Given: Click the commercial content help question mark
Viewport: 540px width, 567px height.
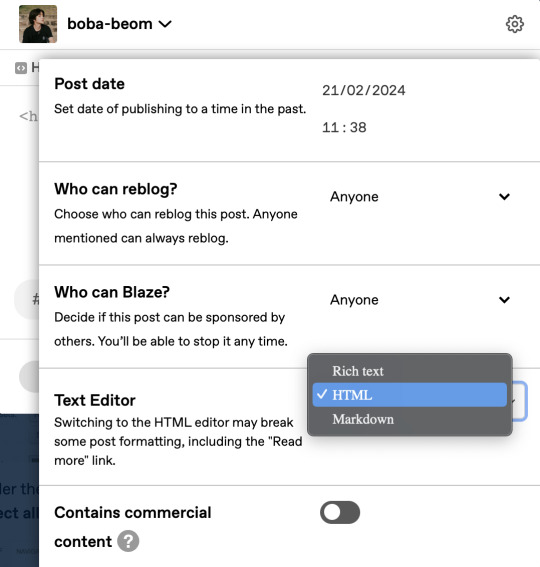Looking at the screenshot, I should pos(128,541).
